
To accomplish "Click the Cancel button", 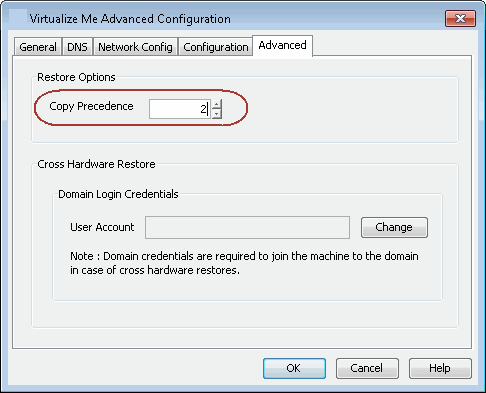I will coord(367,368).
